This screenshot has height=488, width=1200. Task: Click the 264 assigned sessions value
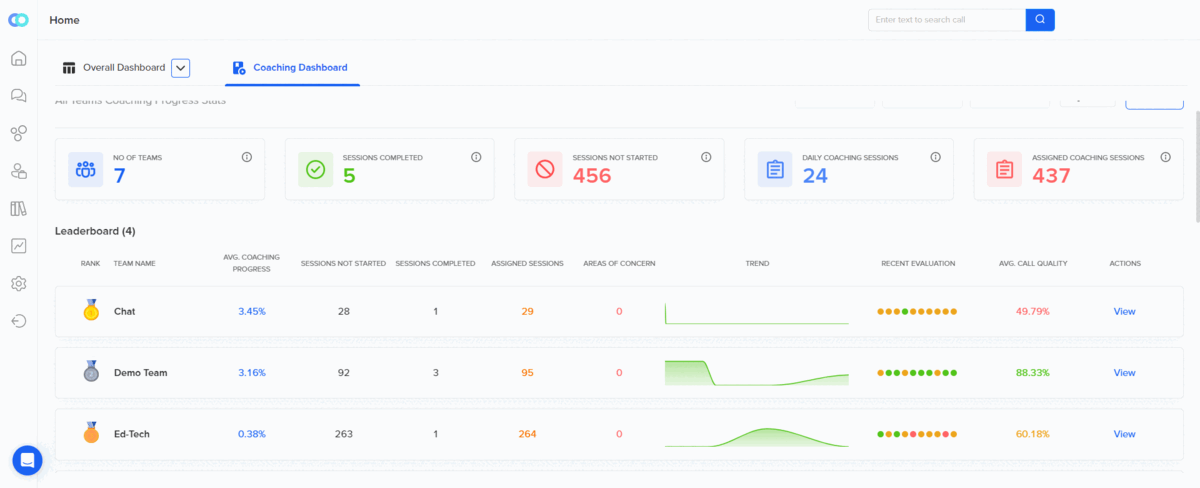527,434
